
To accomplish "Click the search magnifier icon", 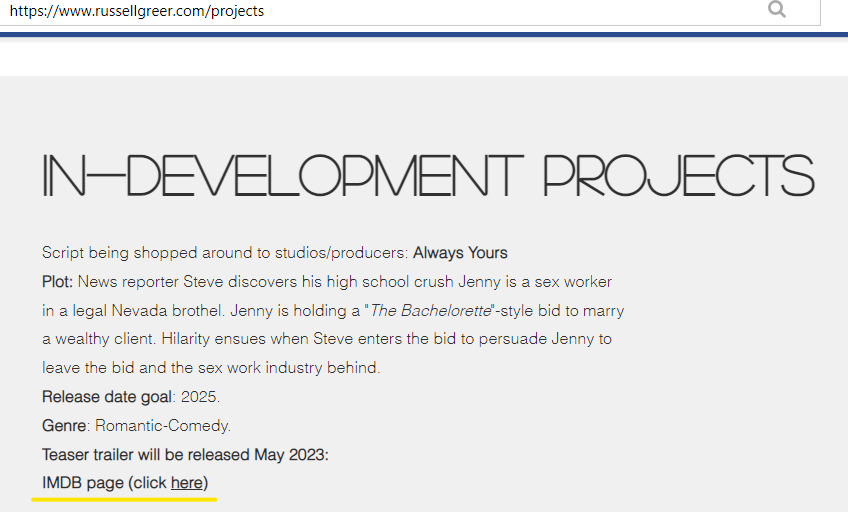I will (777, 9).
